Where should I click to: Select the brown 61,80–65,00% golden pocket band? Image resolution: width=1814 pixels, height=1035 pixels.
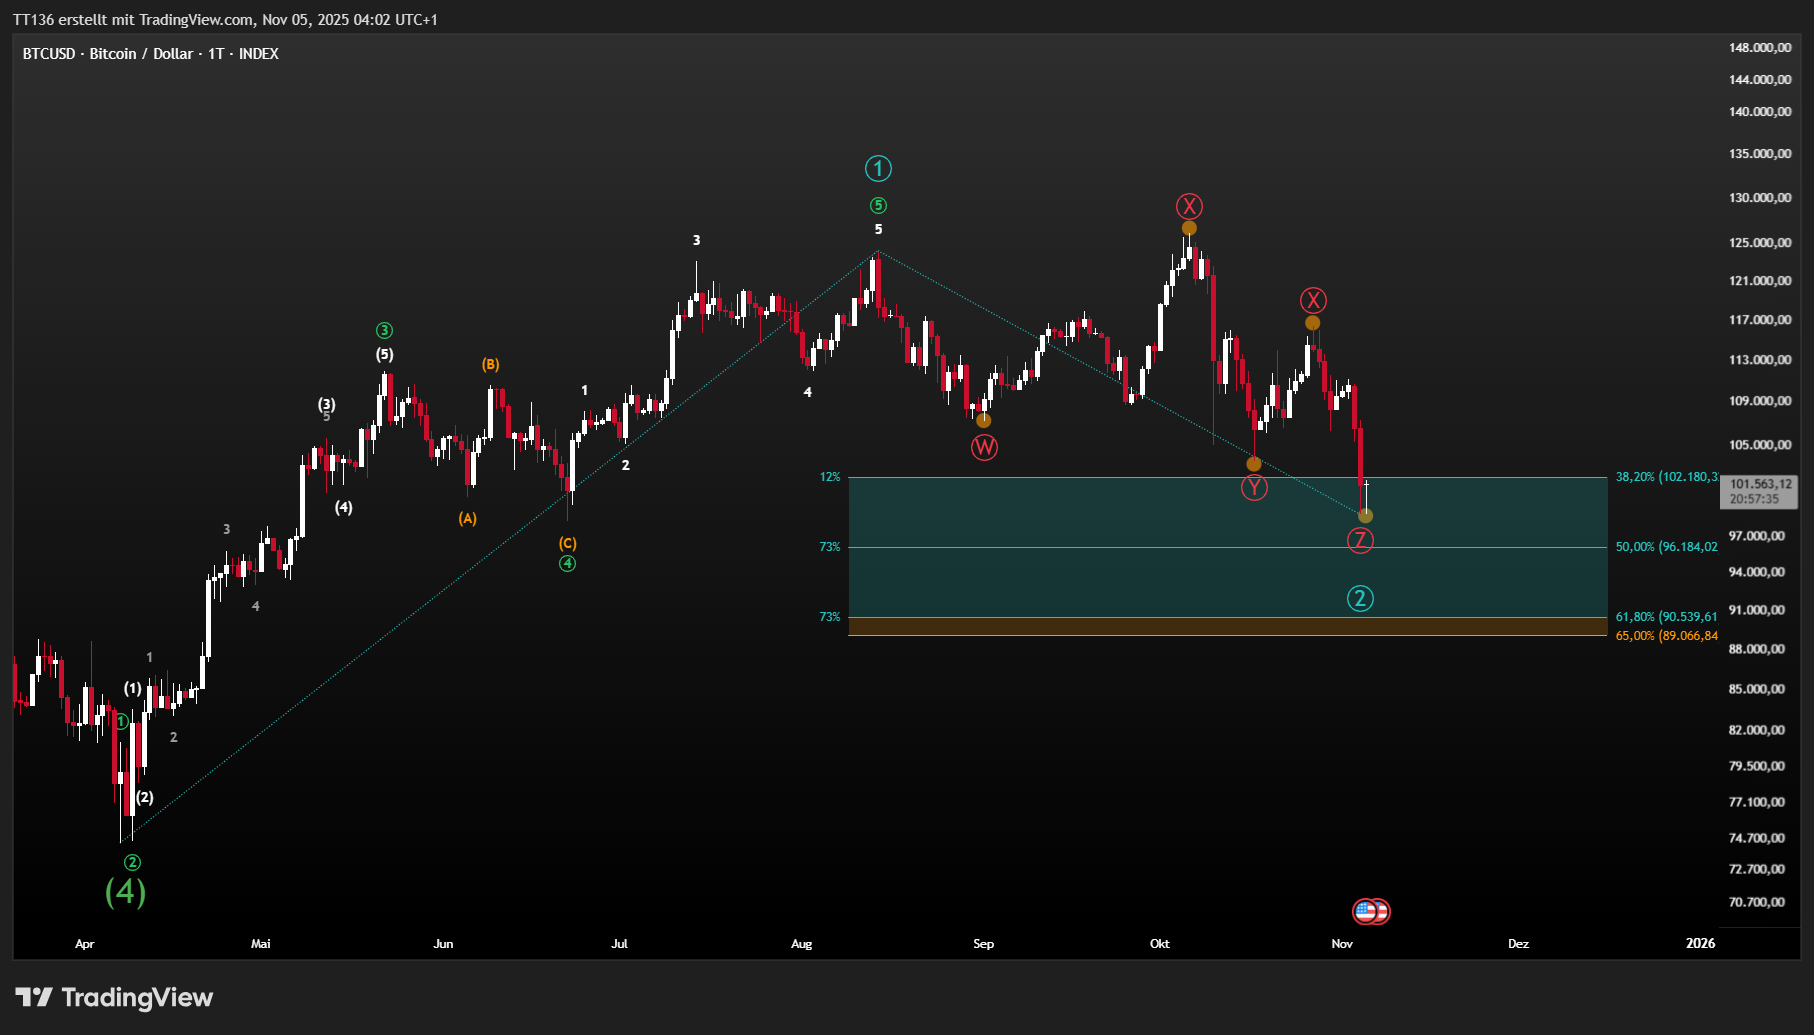coord(1228,626)
